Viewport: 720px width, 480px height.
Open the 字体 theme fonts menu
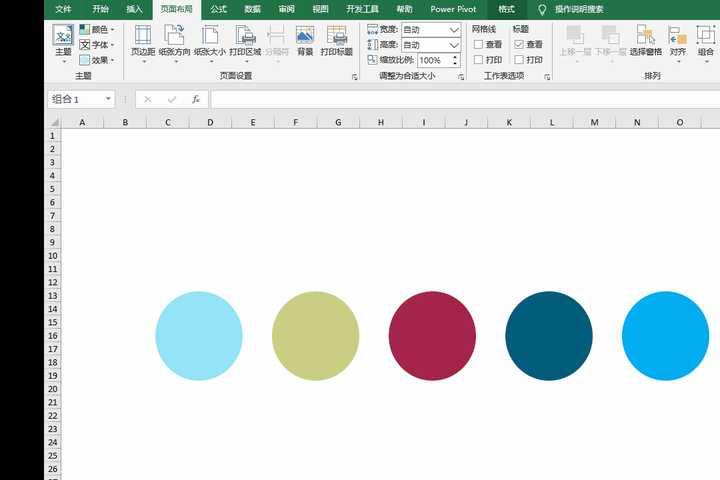click(96, 45)
